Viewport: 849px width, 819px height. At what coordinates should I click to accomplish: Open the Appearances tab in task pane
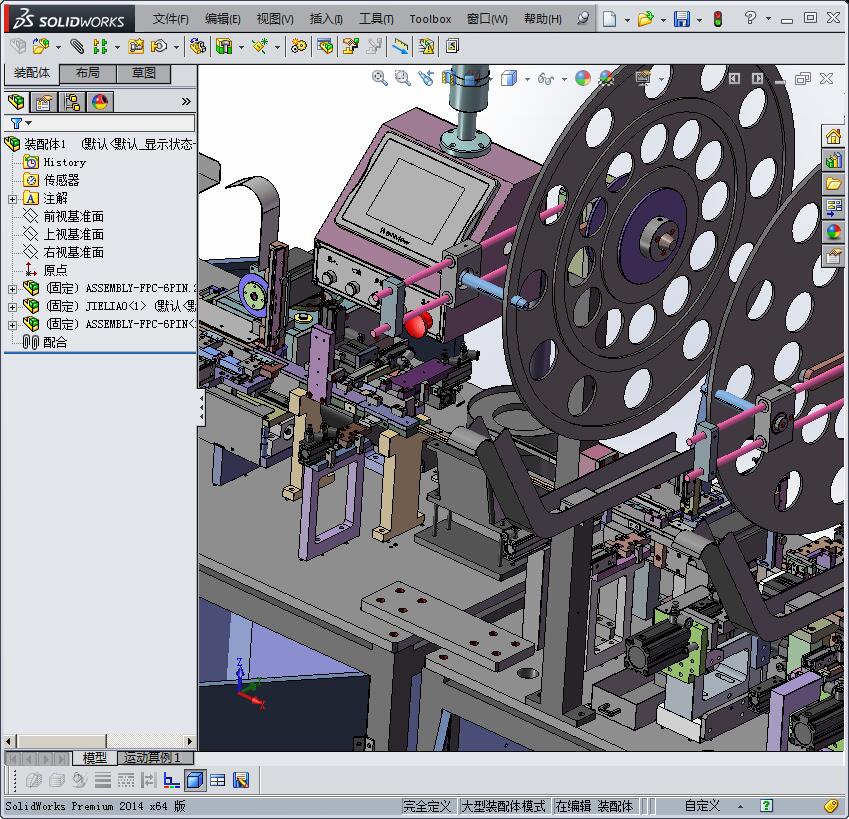pyautogui.click(x=833, y=232)
